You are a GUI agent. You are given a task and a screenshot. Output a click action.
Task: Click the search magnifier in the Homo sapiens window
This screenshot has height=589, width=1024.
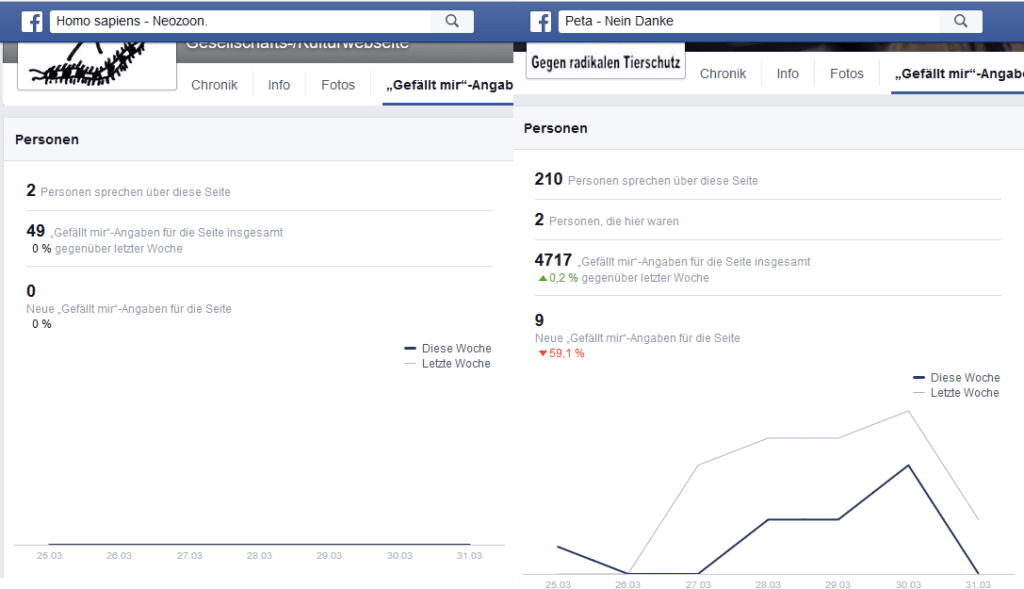click(452, 21)
